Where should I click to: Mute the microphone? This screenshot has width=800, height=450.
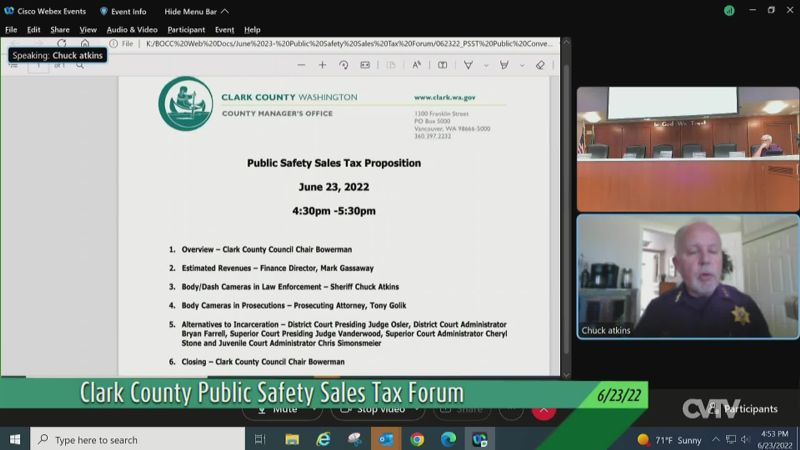point(278,409)
